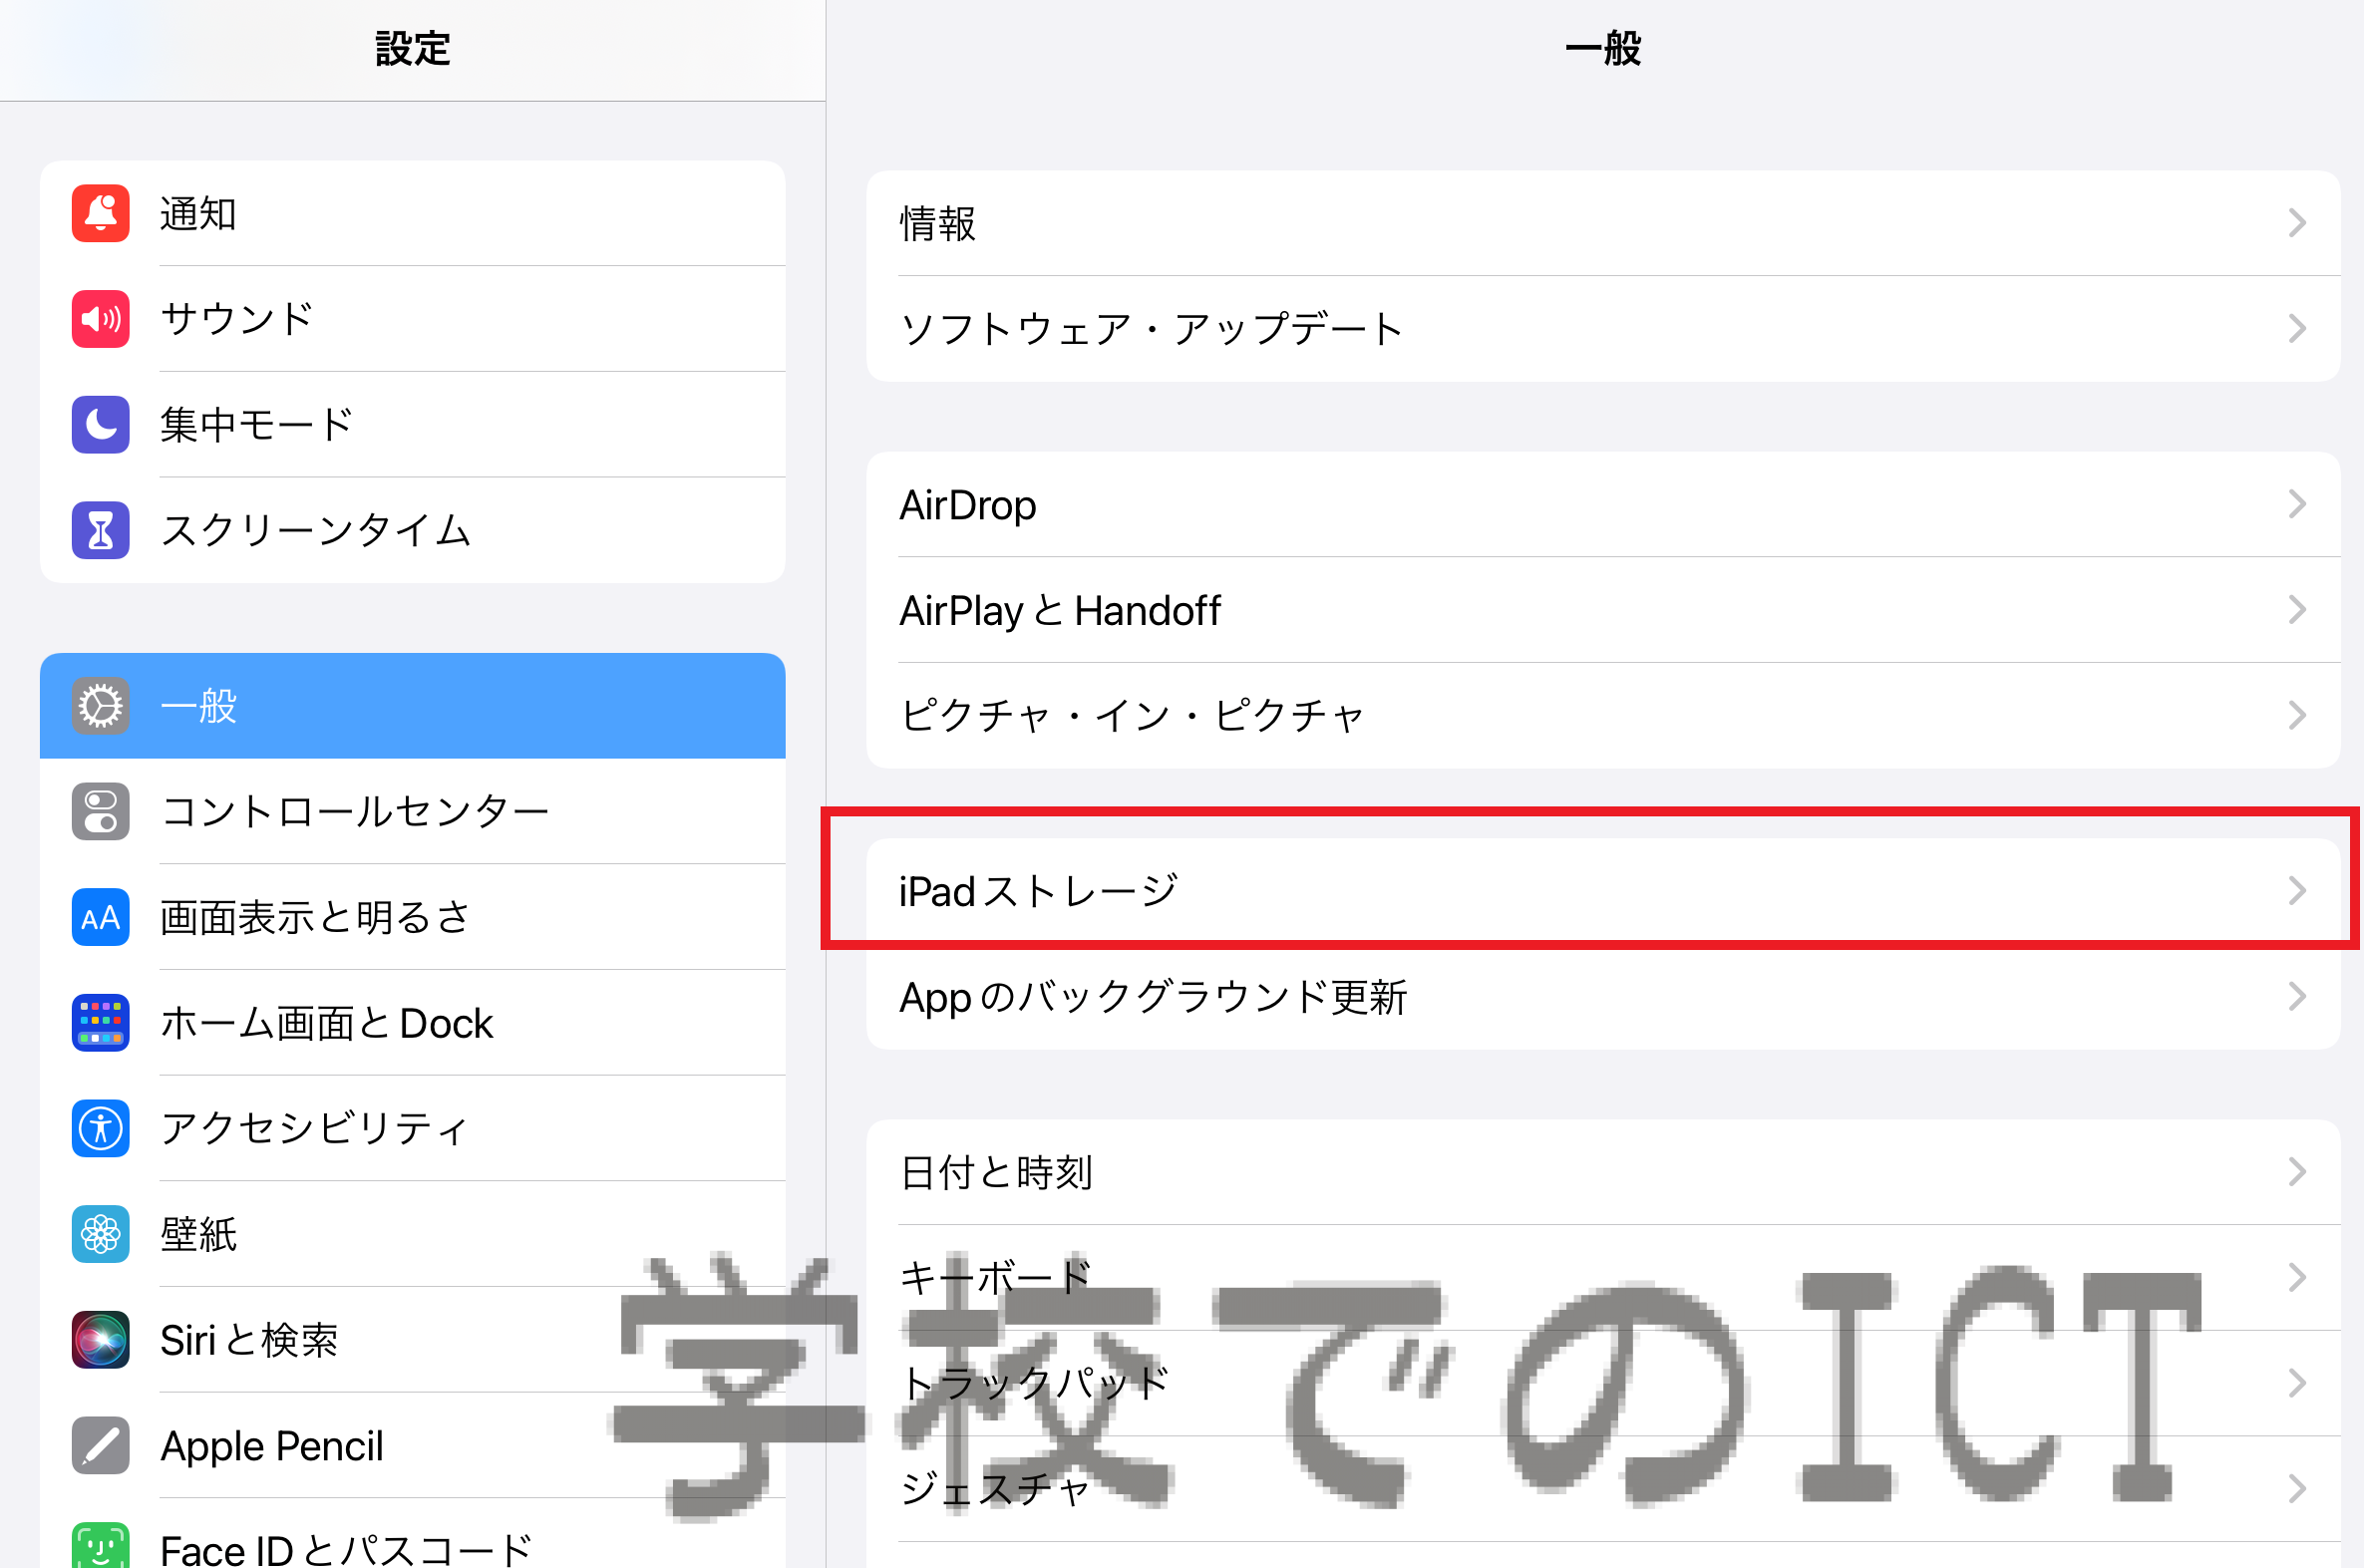Open トラックパッド settings
This screenshot has width=2364, height=1568.
(1603, 1384)
